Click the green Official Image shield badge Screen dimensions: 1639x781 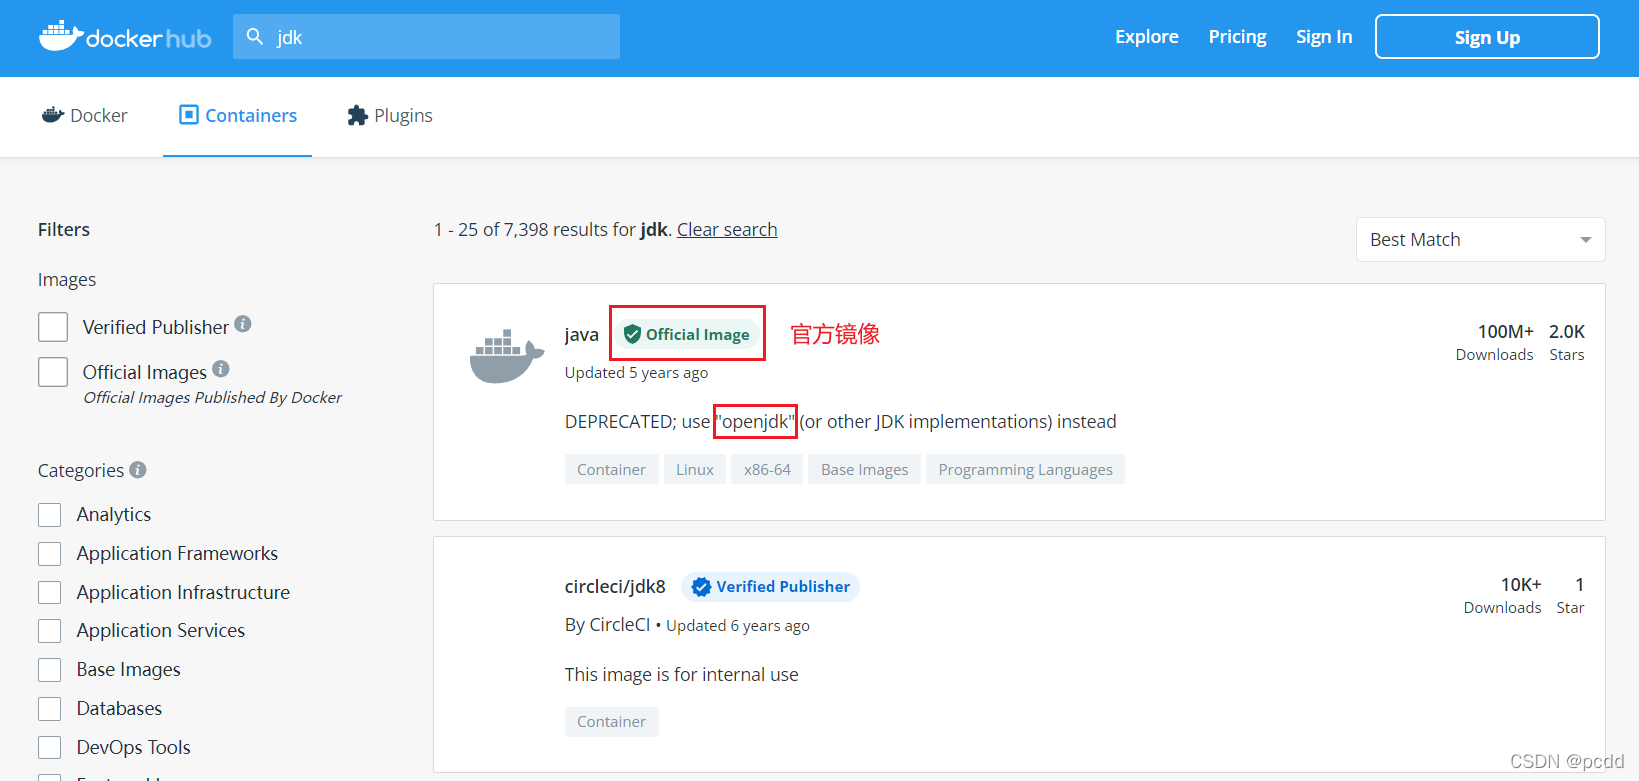pyautogui.click(x=632, y=335)
